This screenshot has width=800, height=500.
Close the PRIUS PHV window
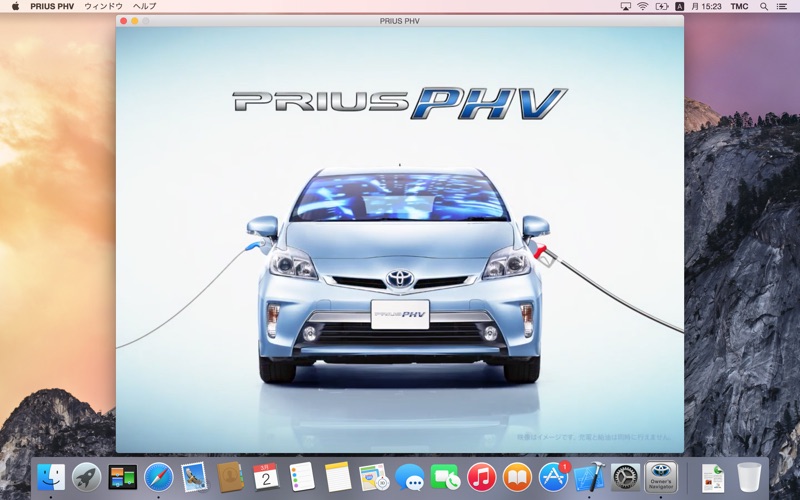click(x=123, y=21)
